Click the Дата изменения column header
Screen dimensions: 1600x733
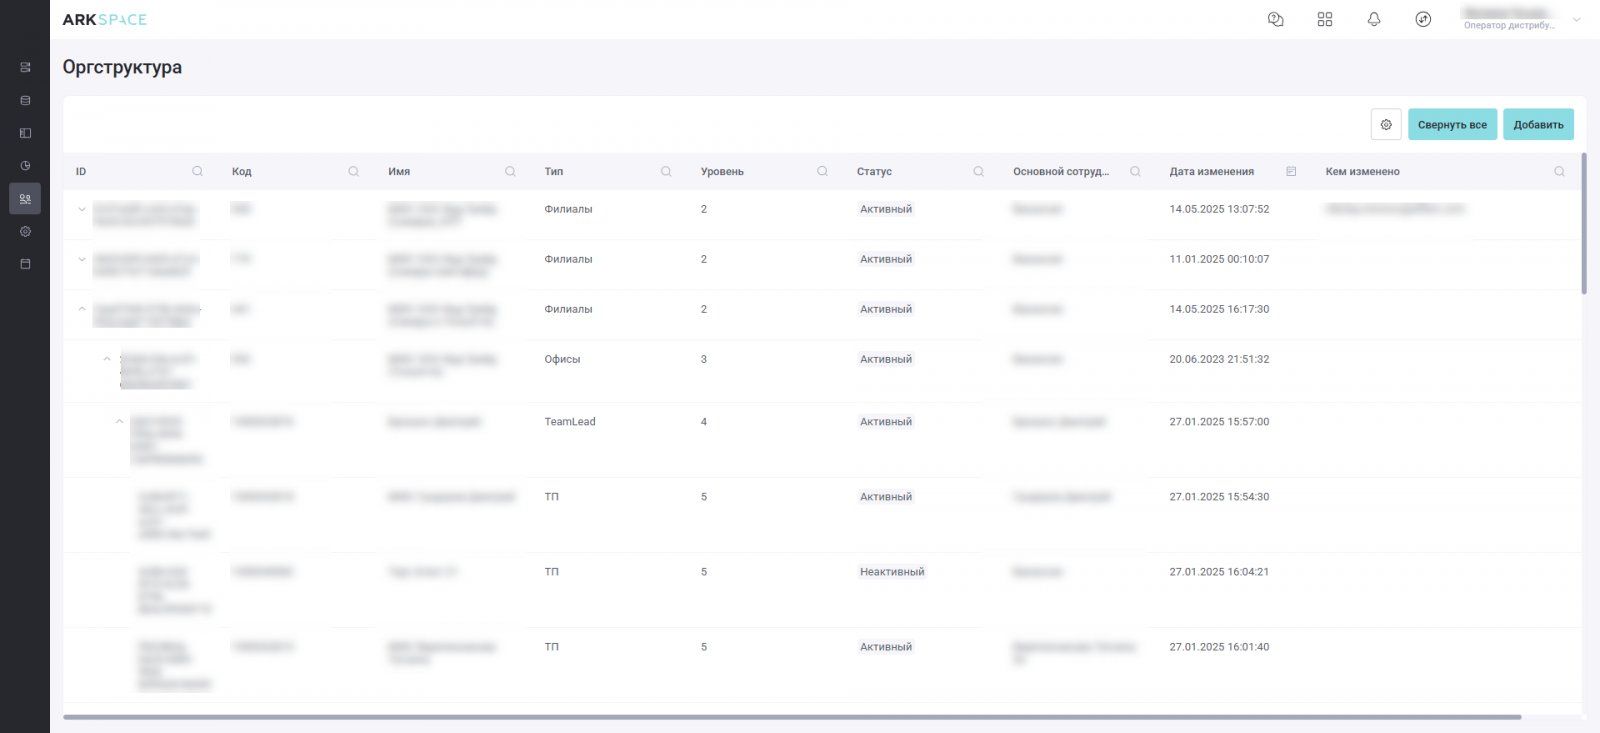coord(1211,171)
